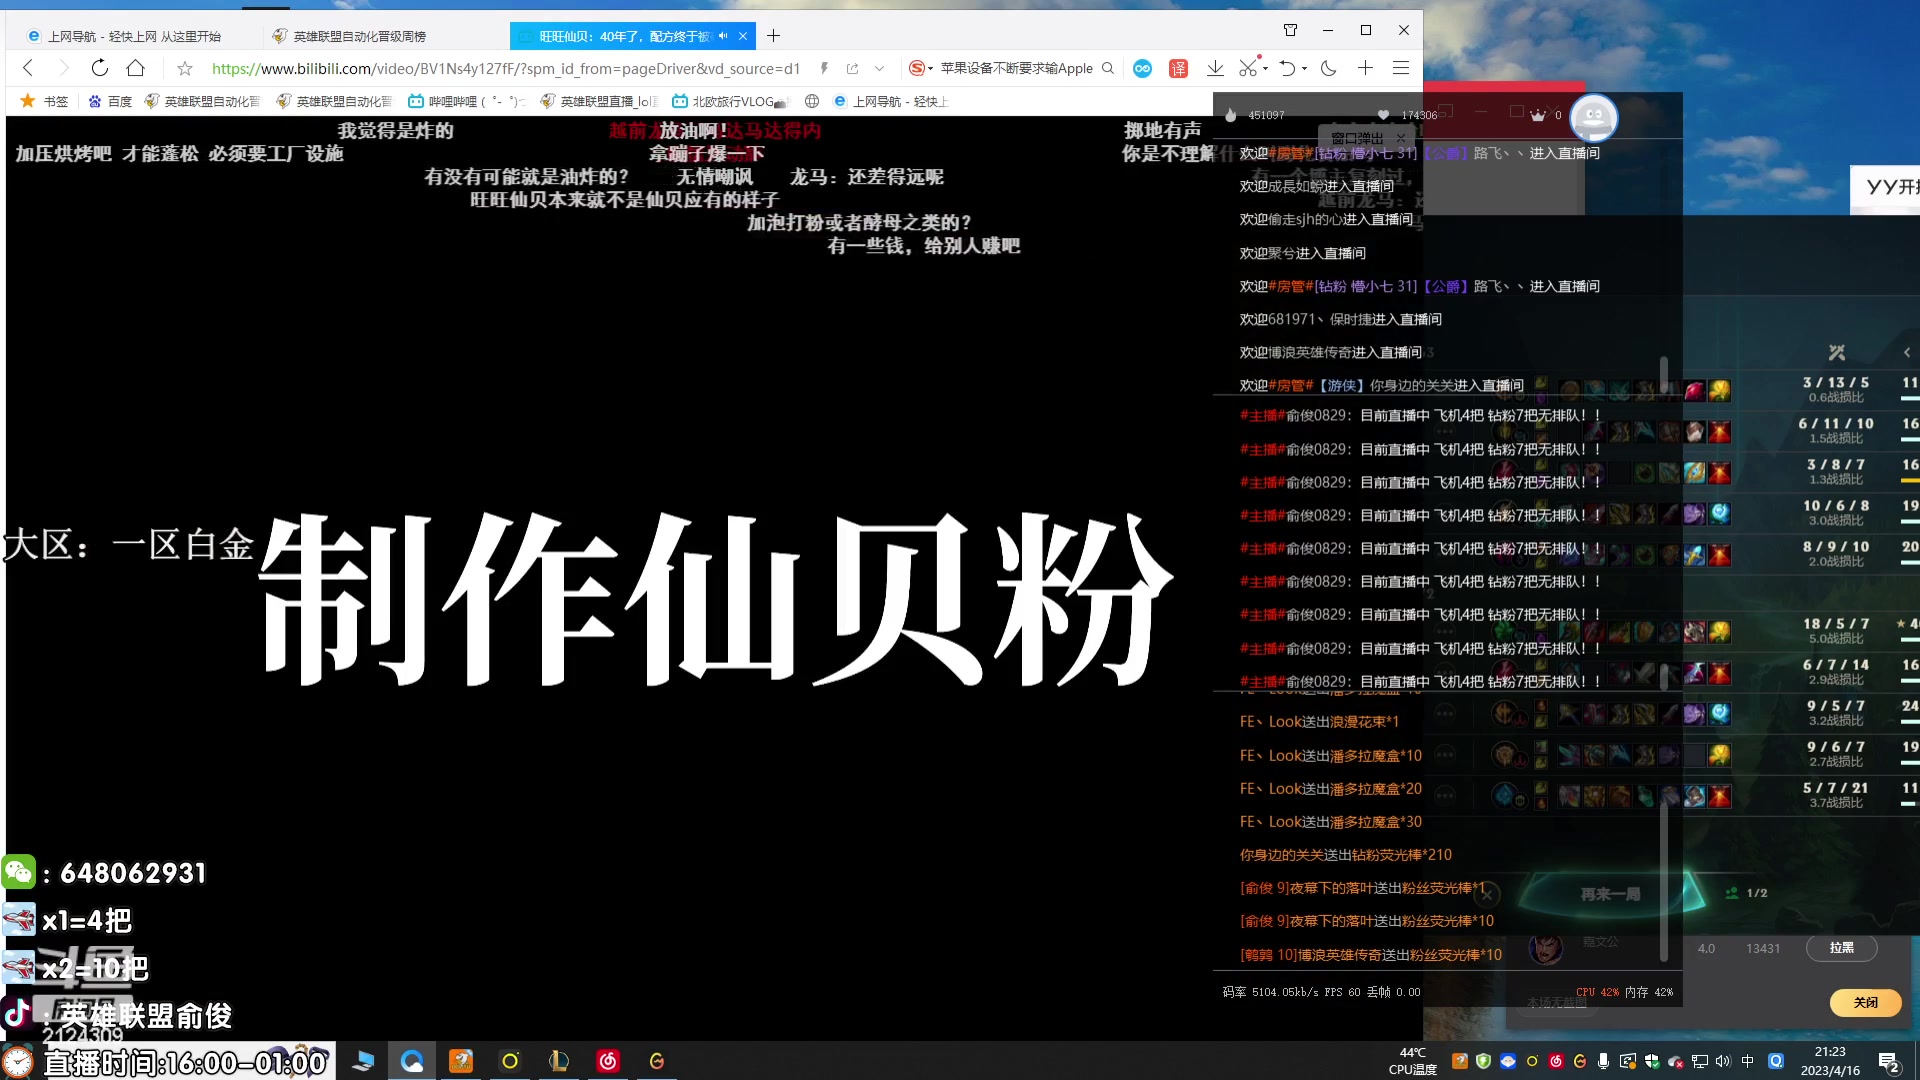The width and height of the screenshot is (1920, 1080).
Task: Click the round avatar floating icon
Action: coord(1594,118)
